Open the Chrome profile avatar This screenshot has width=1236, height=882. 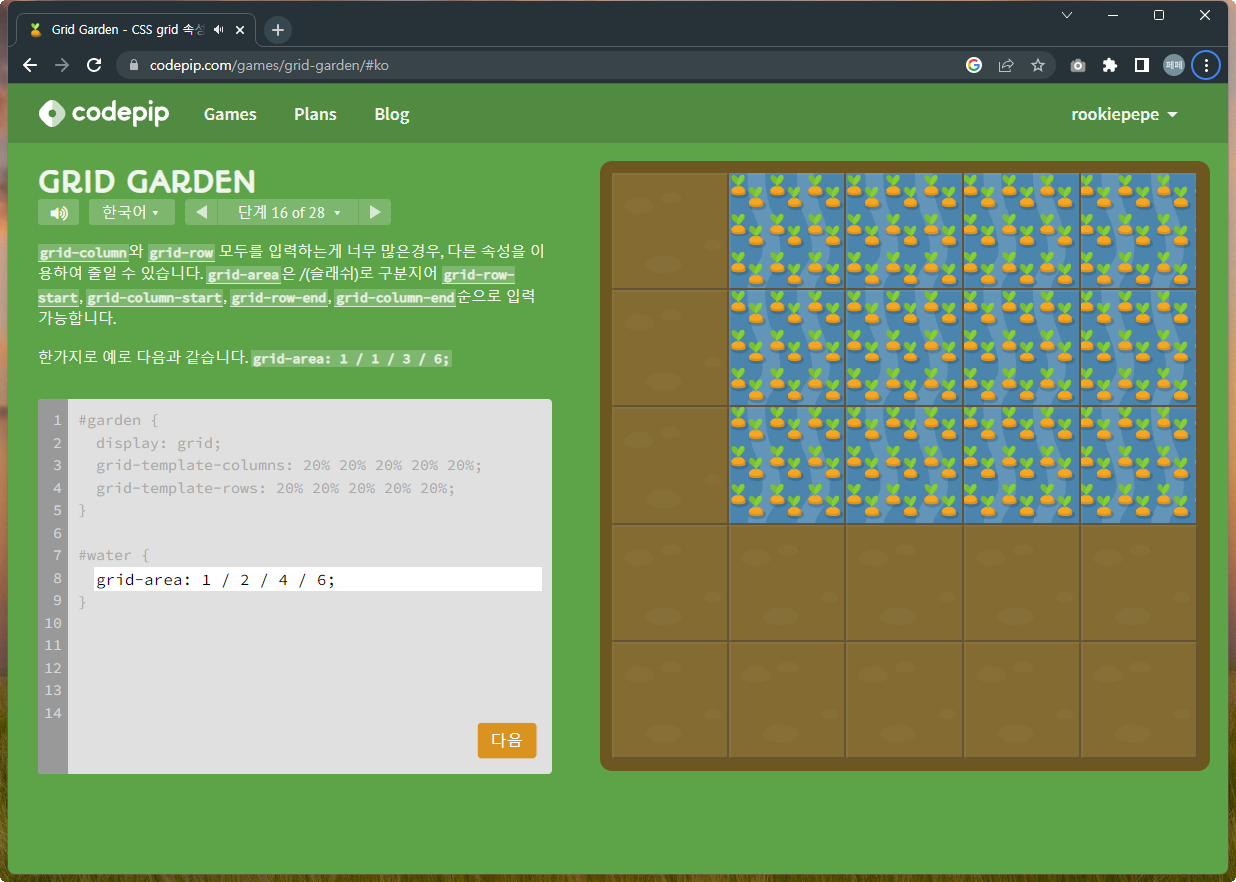tap(1174, 65)
